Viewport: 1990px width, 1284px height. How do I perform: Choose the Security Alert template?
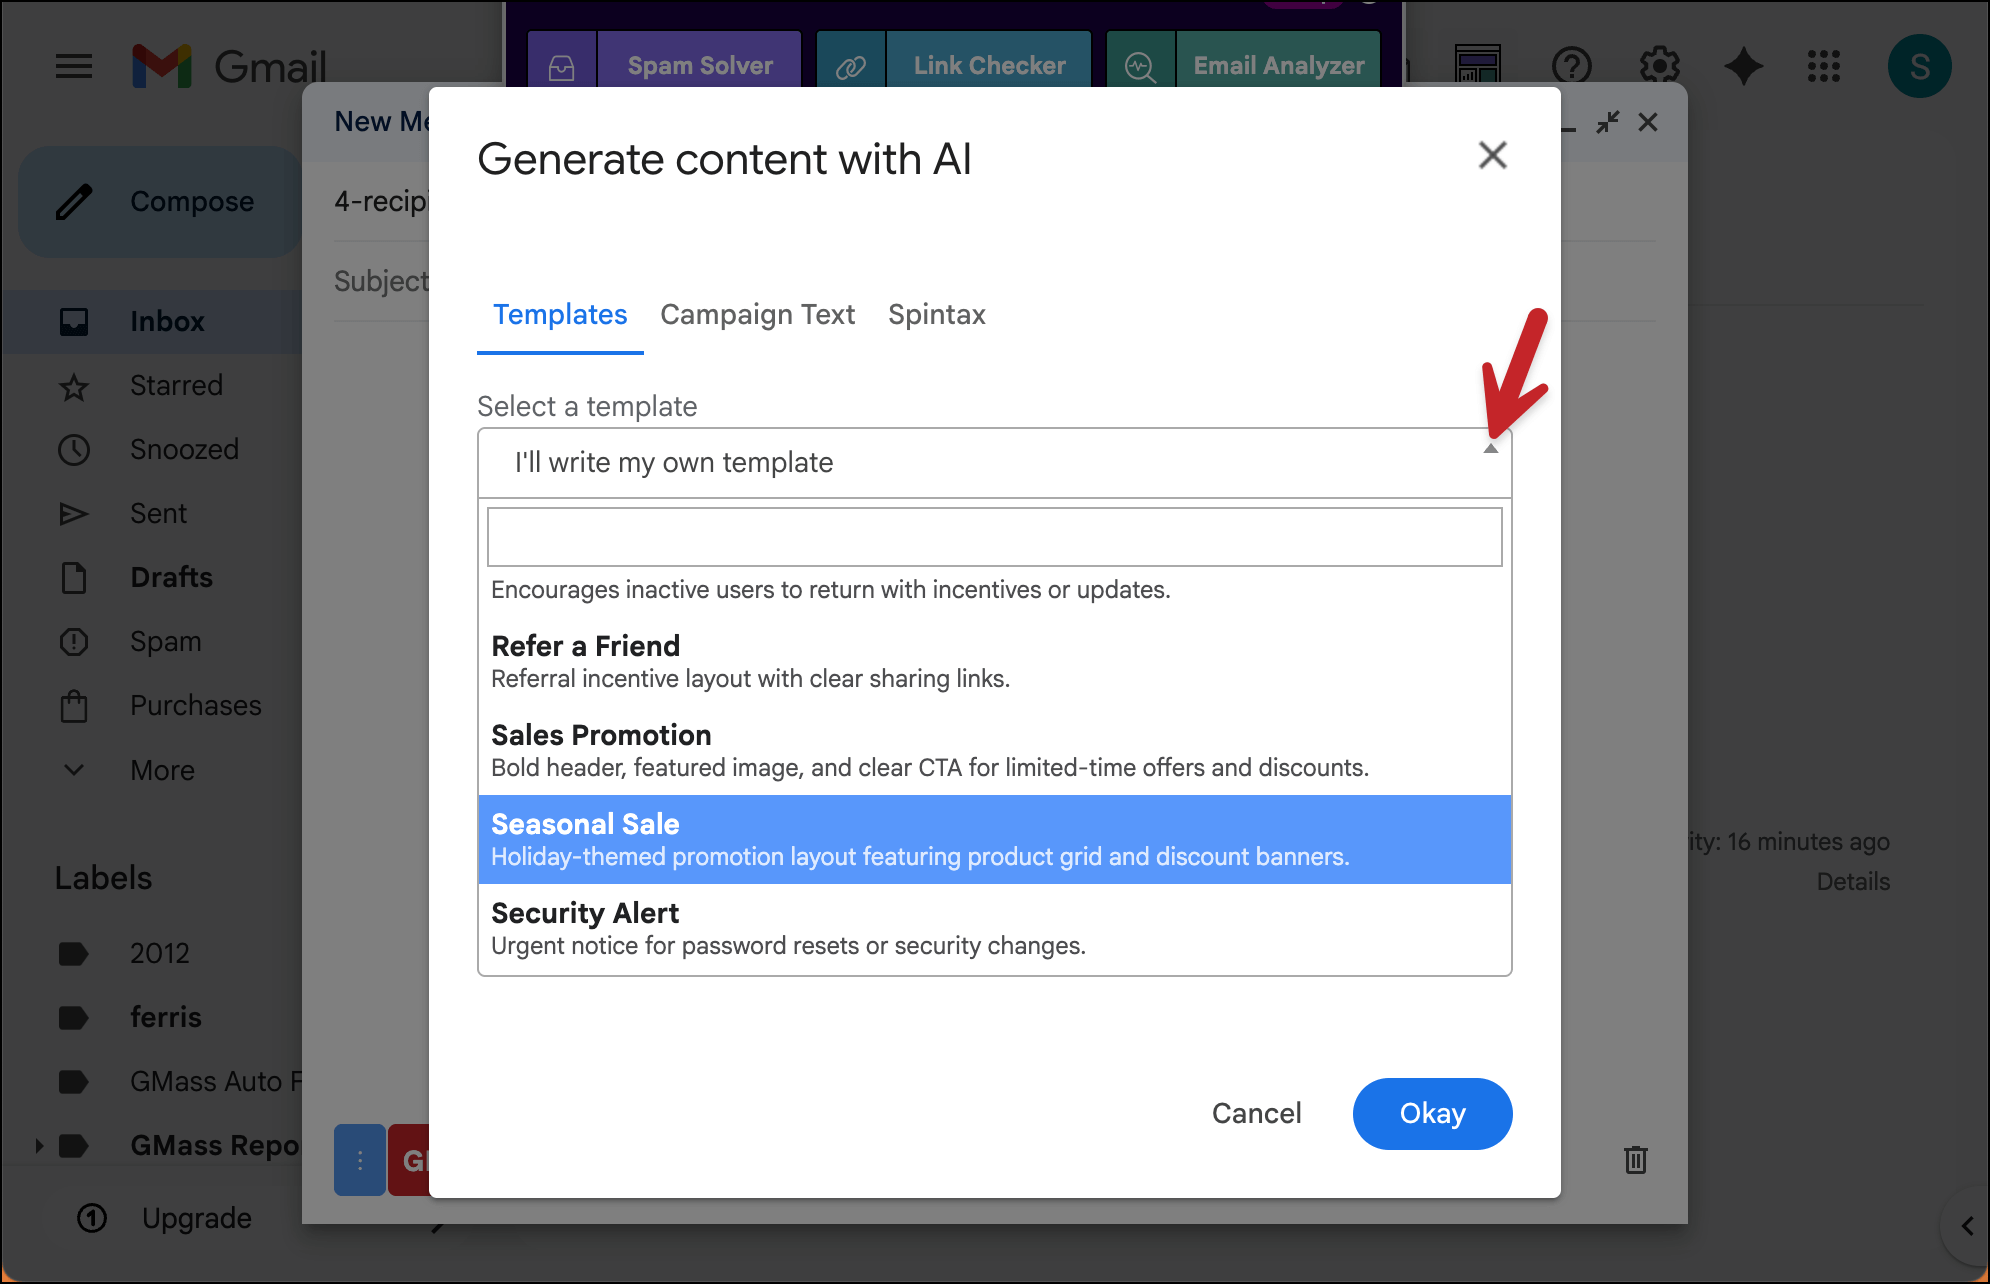coord(994,928)
